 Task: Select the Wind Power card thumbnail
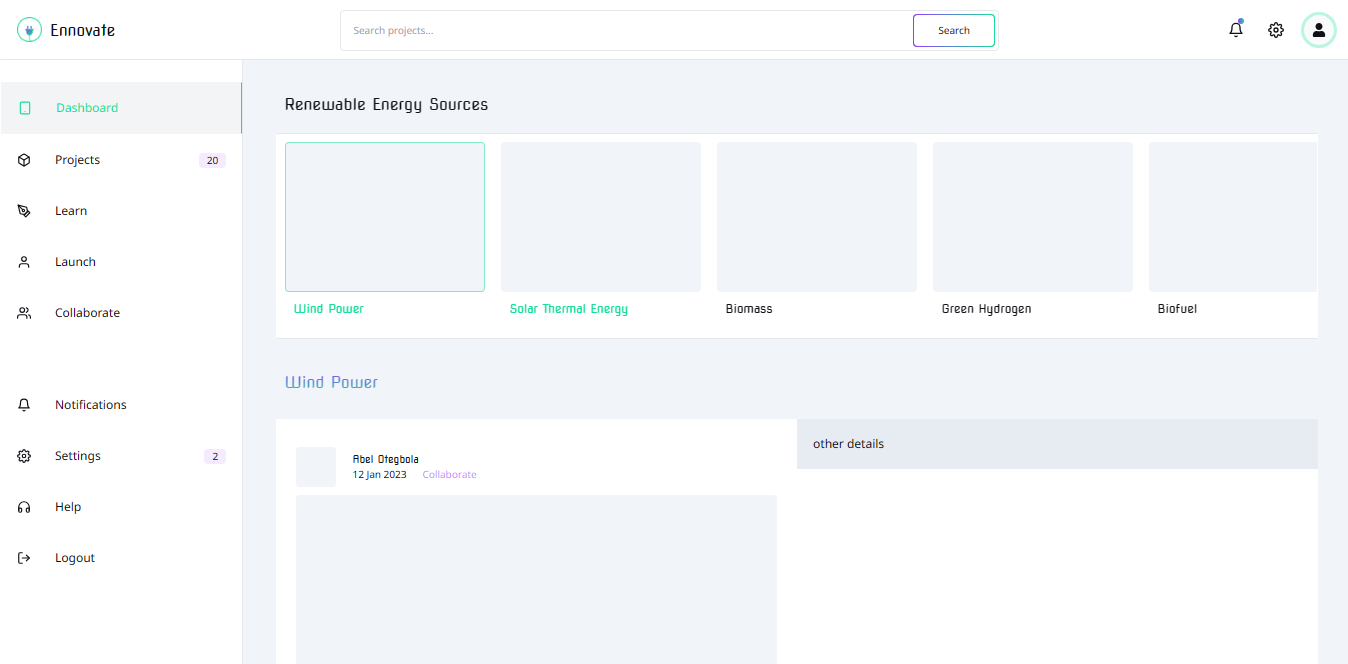[x=385, y=217]
